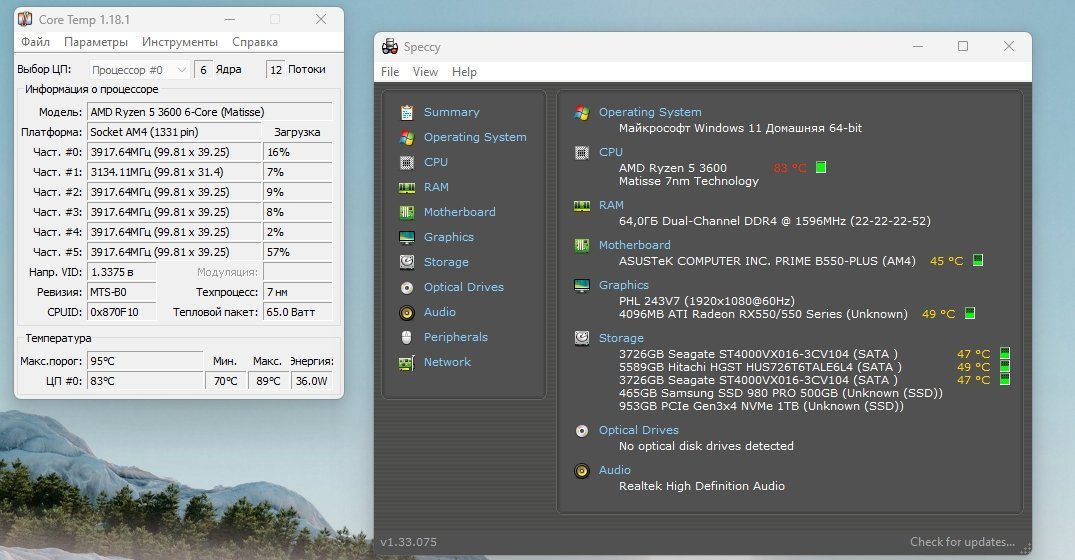Open Motherboard icon in Speccy sidebar
This screenshot has width=1075, height=560.
tap(407, 212)
